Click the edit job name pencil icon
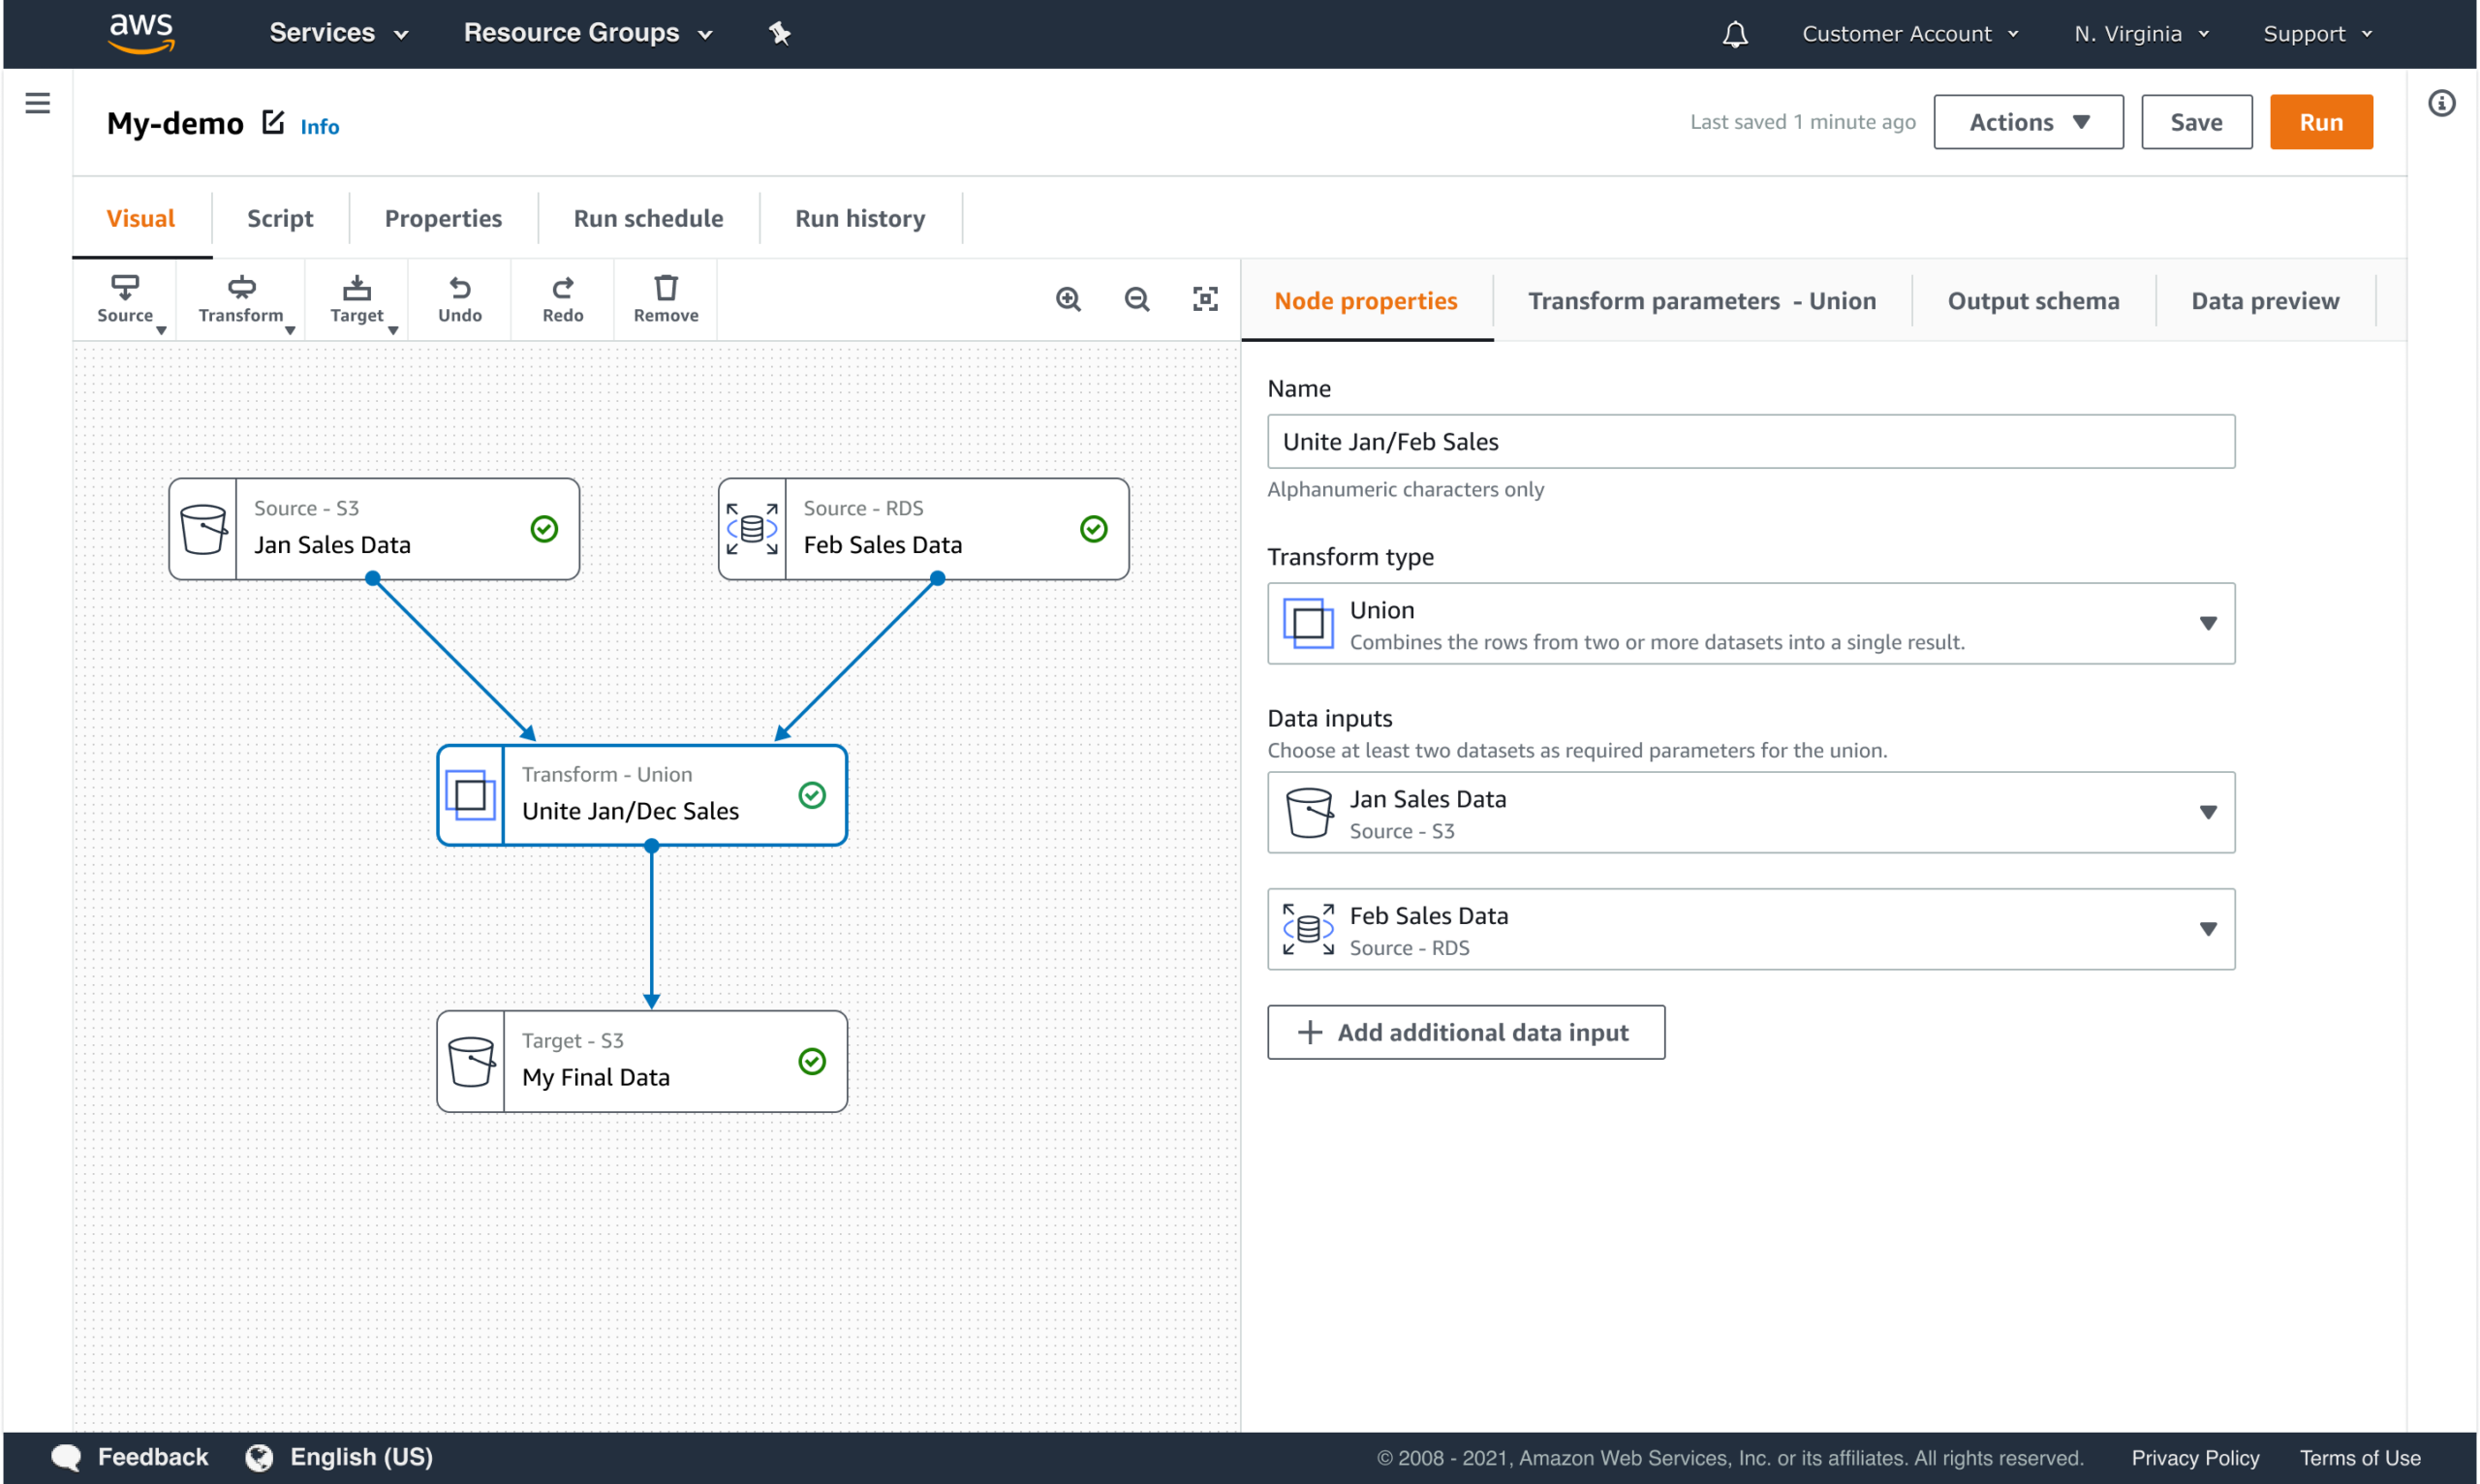The width and height of the screenshot is (2480, 1484). (273, 122)
